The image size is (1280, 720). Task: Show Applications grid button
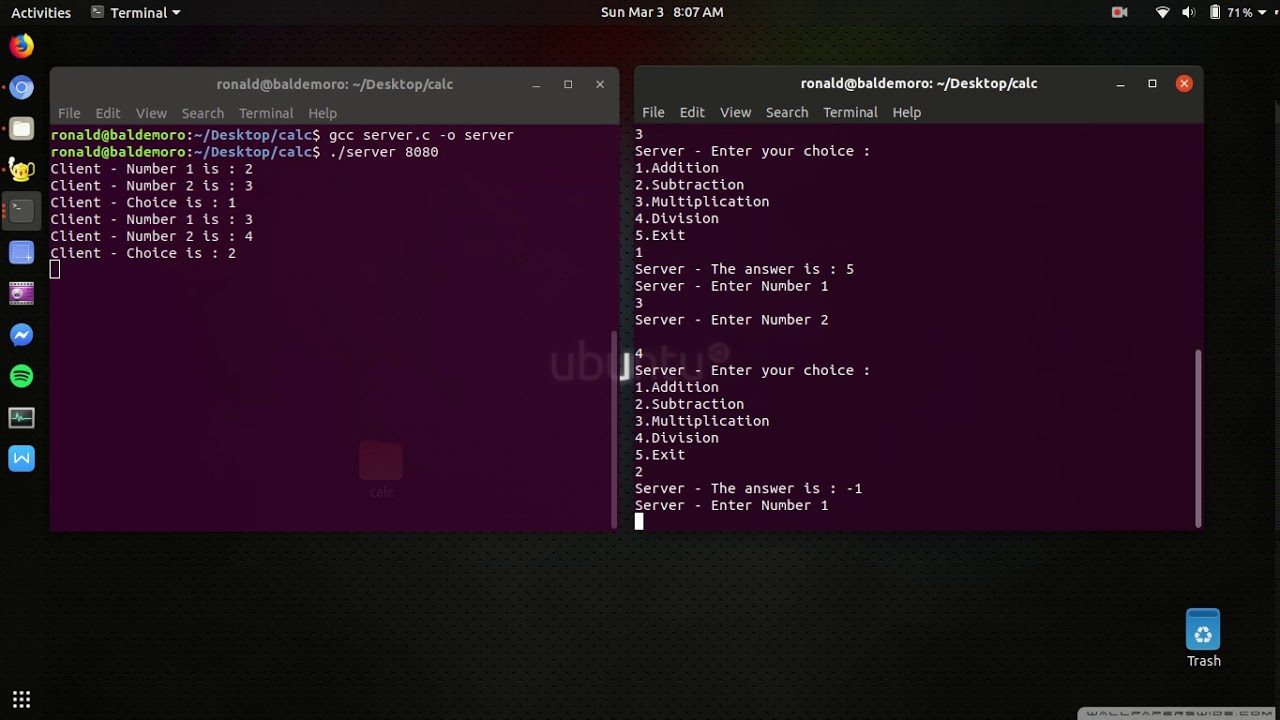pos(21,699)
